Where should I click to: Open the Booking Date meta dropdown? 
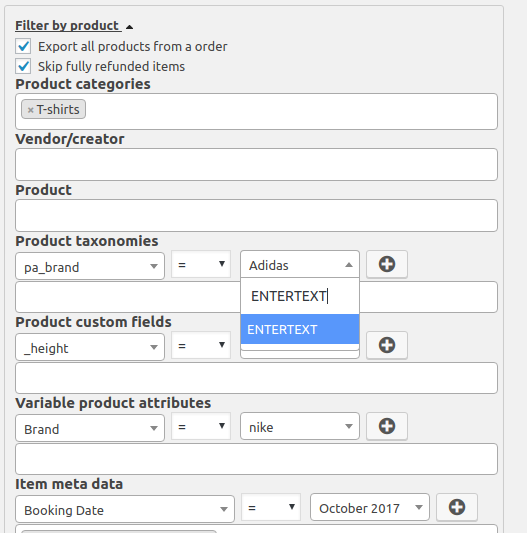pyautogui.click(x=125, y=509)
